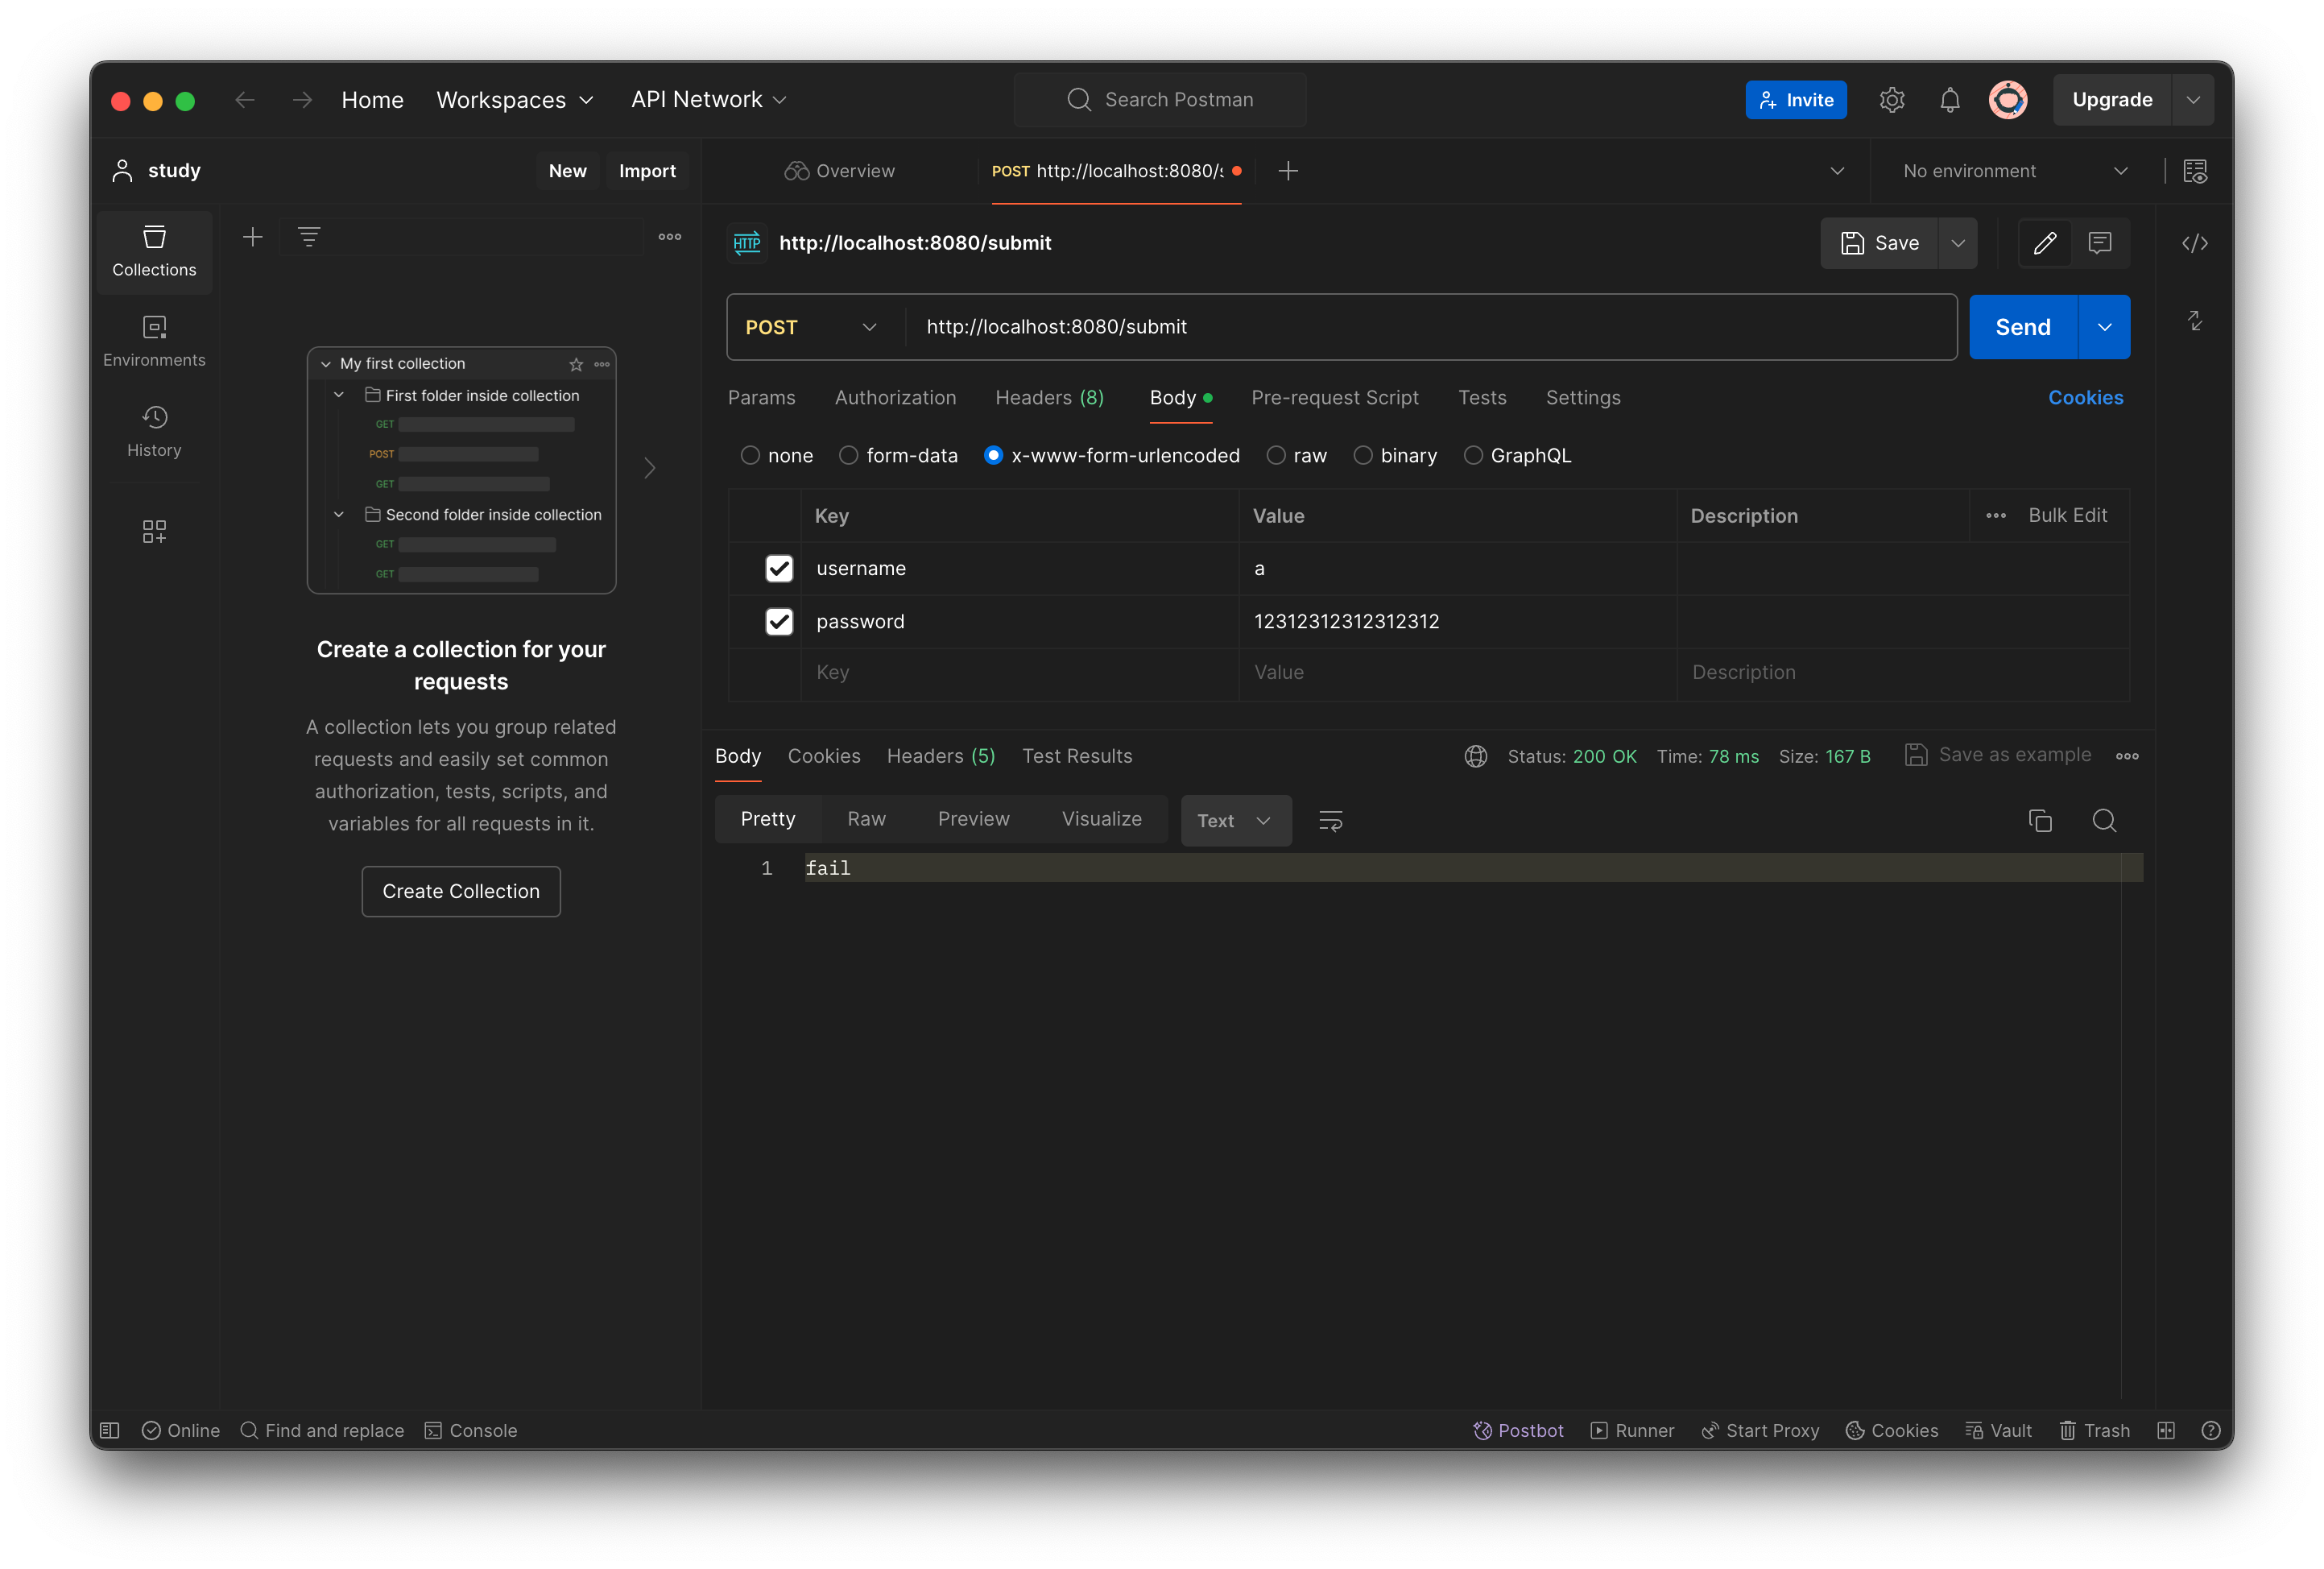2324x1569 pixels.
Task: Collapse My first collection
Action: [x=325, y=363]
